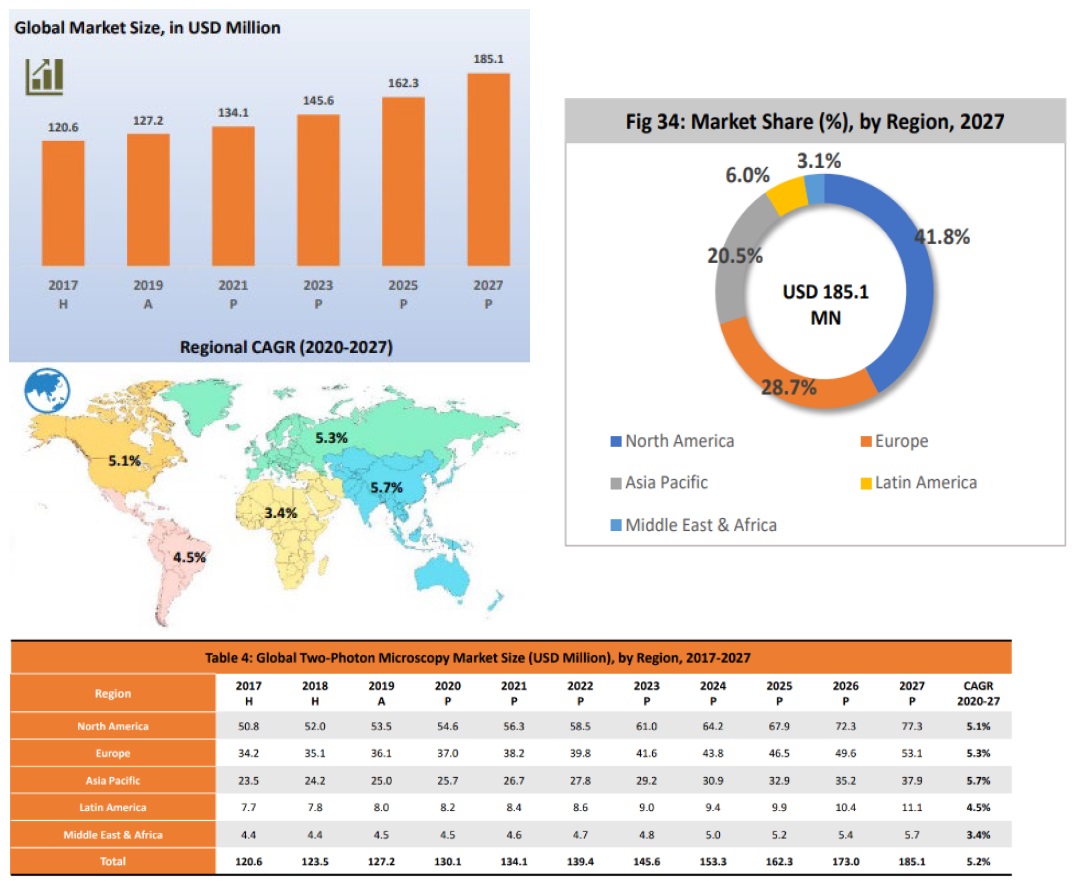The height and width of the screenshot is (881, 1075).
Task: Click the 2027 bar labeled 185.1
Action: click(x=488, y=170)
